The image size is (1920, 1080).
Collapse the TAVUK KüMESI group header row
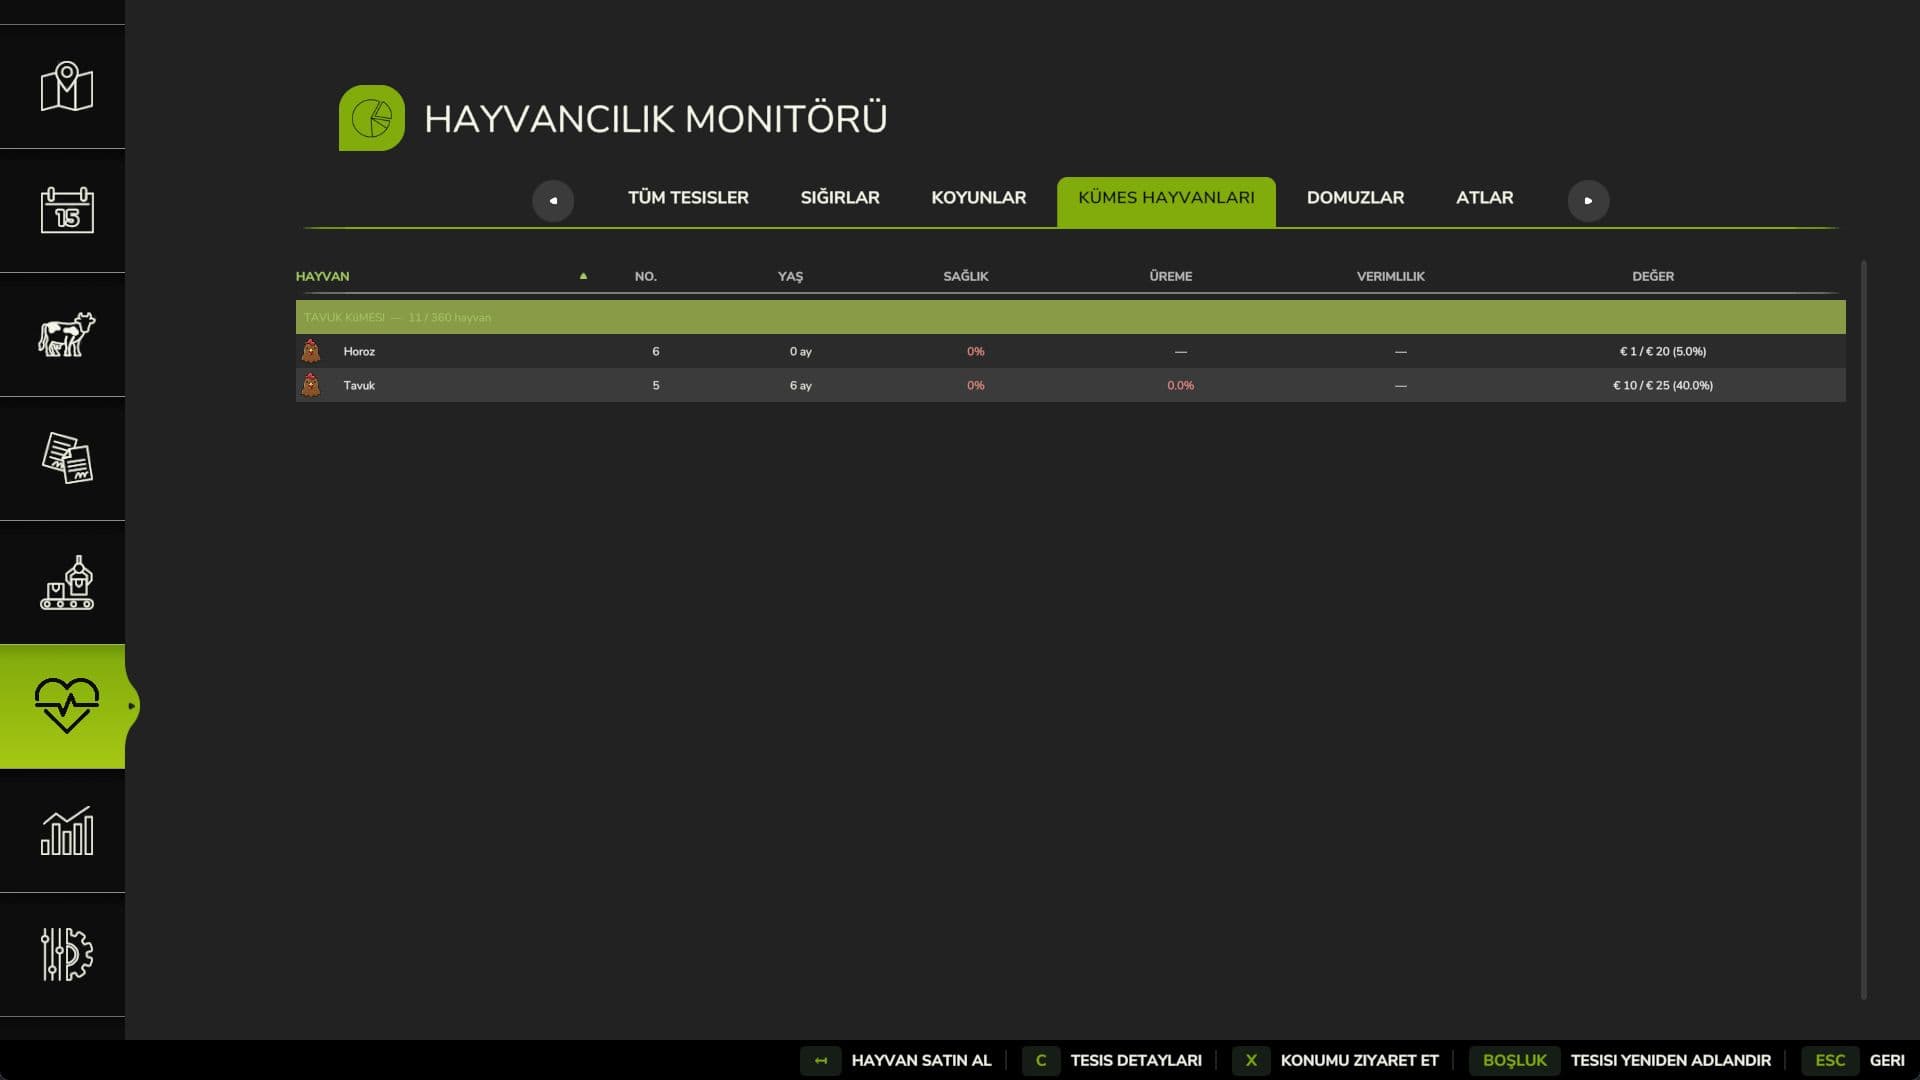point(1070,317)
